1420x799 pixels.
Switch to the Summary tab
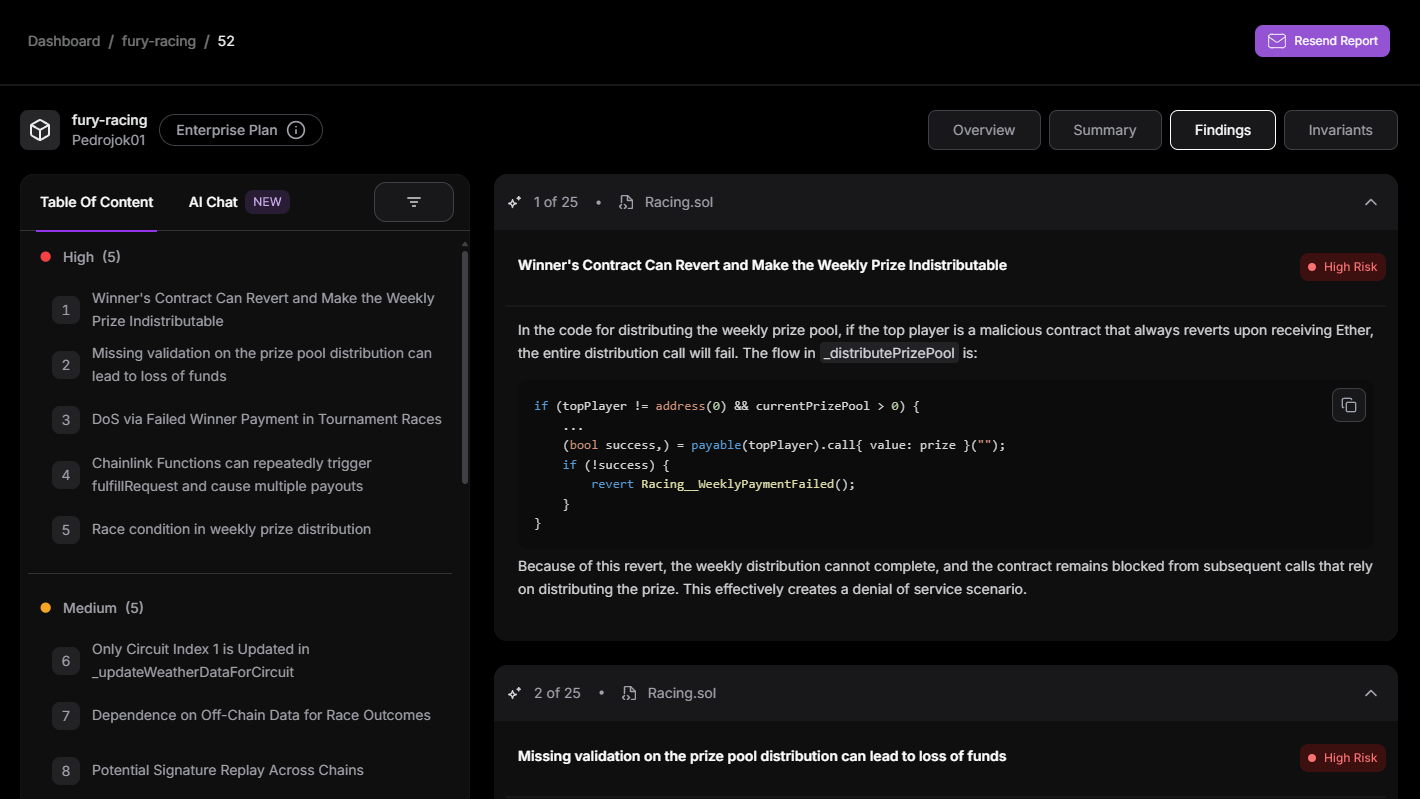pyautogui.click(x=1105, y=130)
